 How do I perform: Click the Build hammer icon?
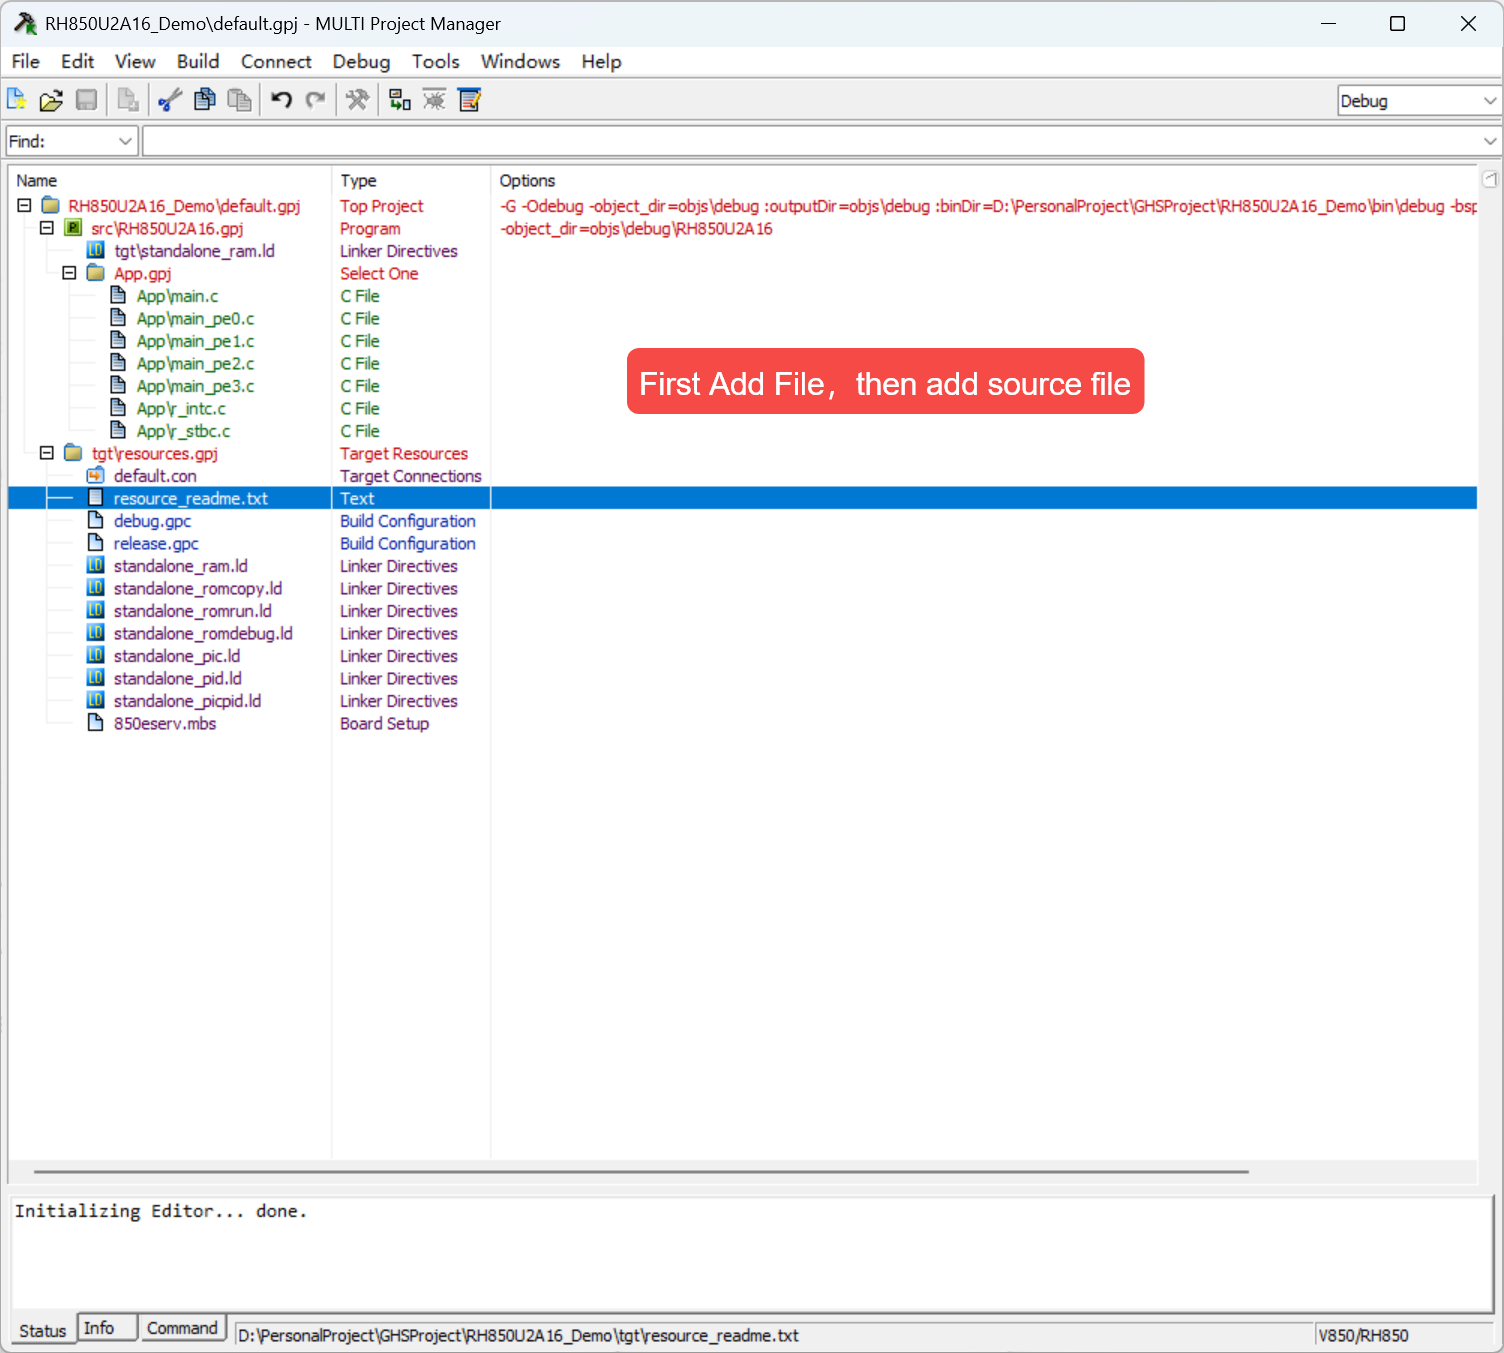357,100
